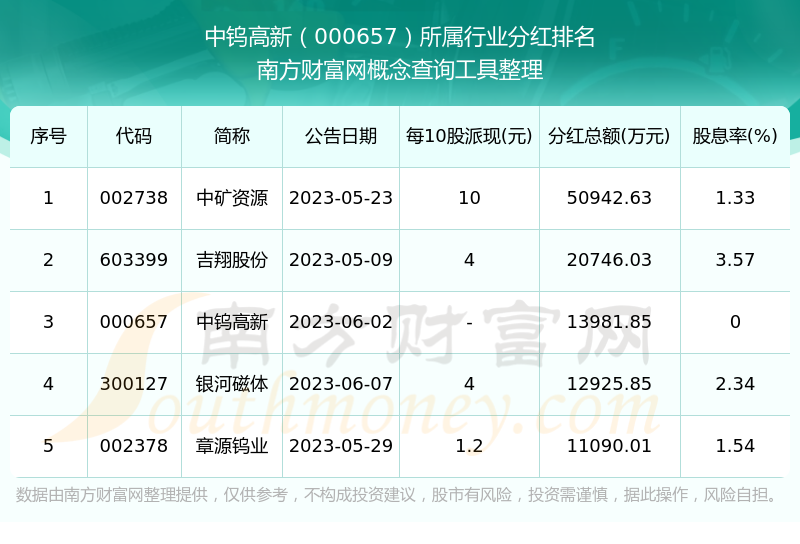Click the title text 中钨高新（000657）所属行业分红排名
Image resolution: width=800 pixels, height=544 pixels.
[400, 37]
